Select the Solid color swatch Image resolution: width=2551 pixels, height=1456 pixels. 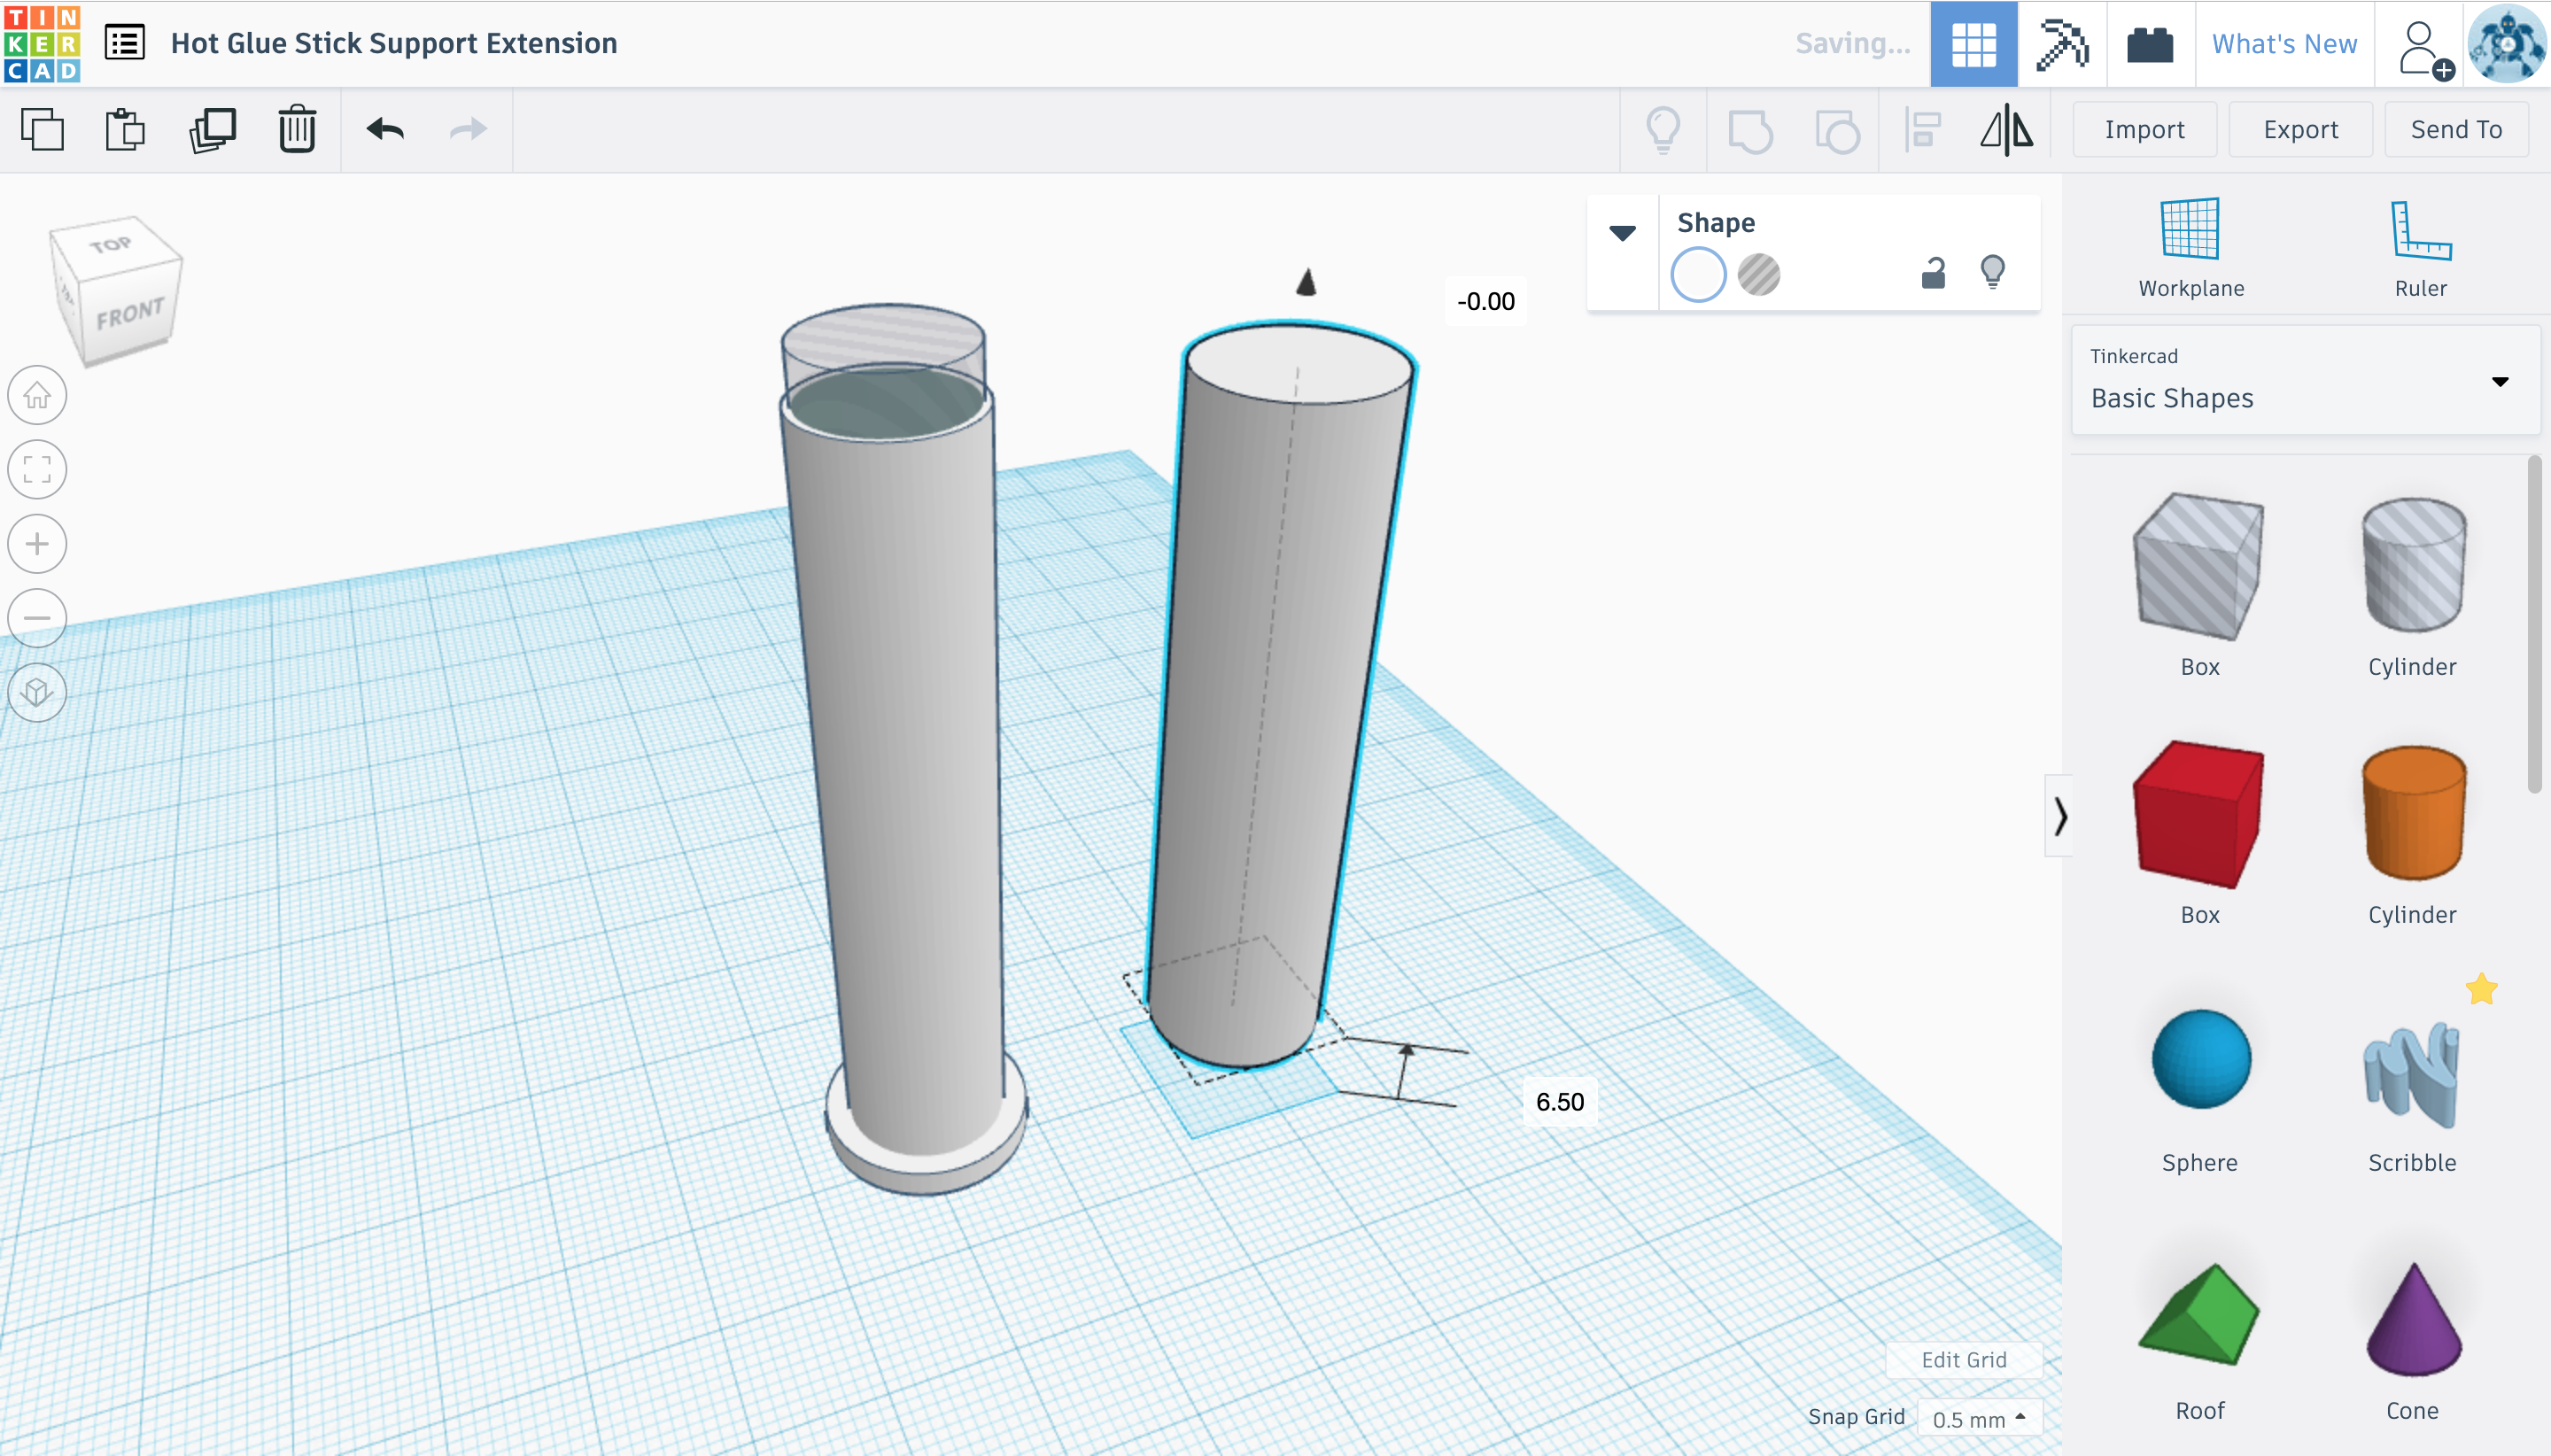point(1698,275)
